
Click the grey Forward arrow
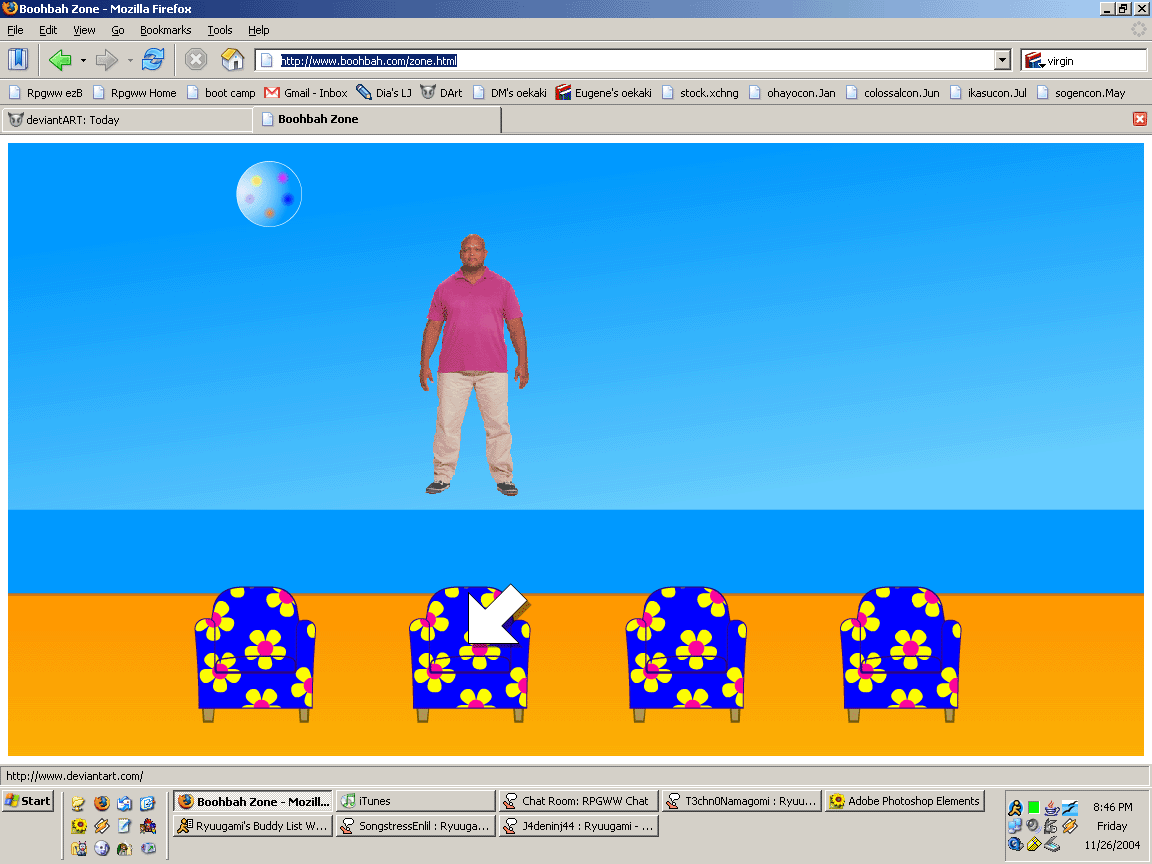pos(107,60)
